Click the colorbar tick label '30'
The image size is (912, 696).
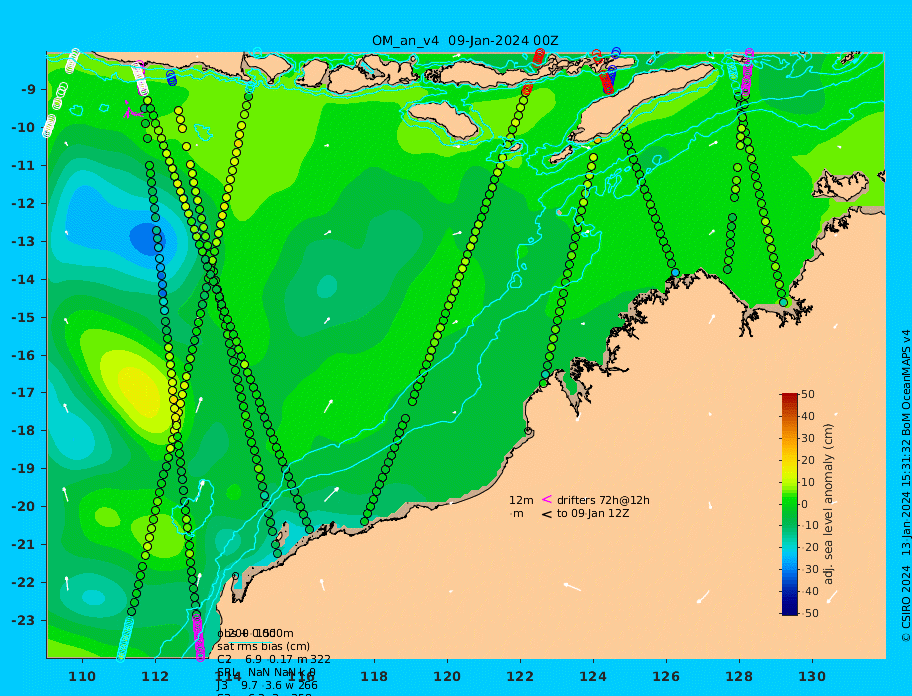808,438
